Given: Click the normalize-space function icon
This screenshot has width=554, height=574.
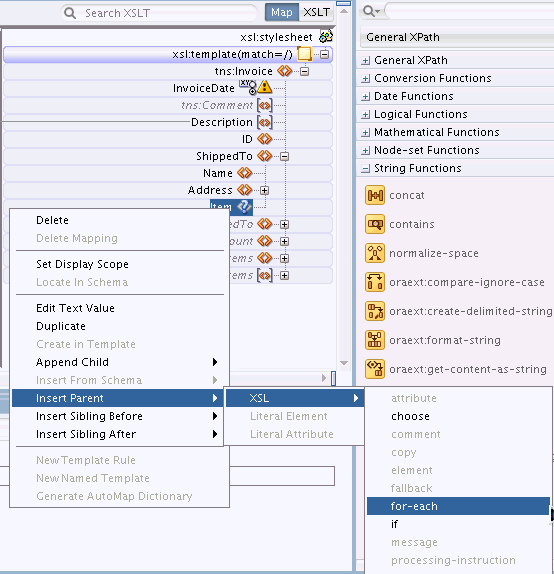Looking at the screenshot, I should click(x=375, y=253).
